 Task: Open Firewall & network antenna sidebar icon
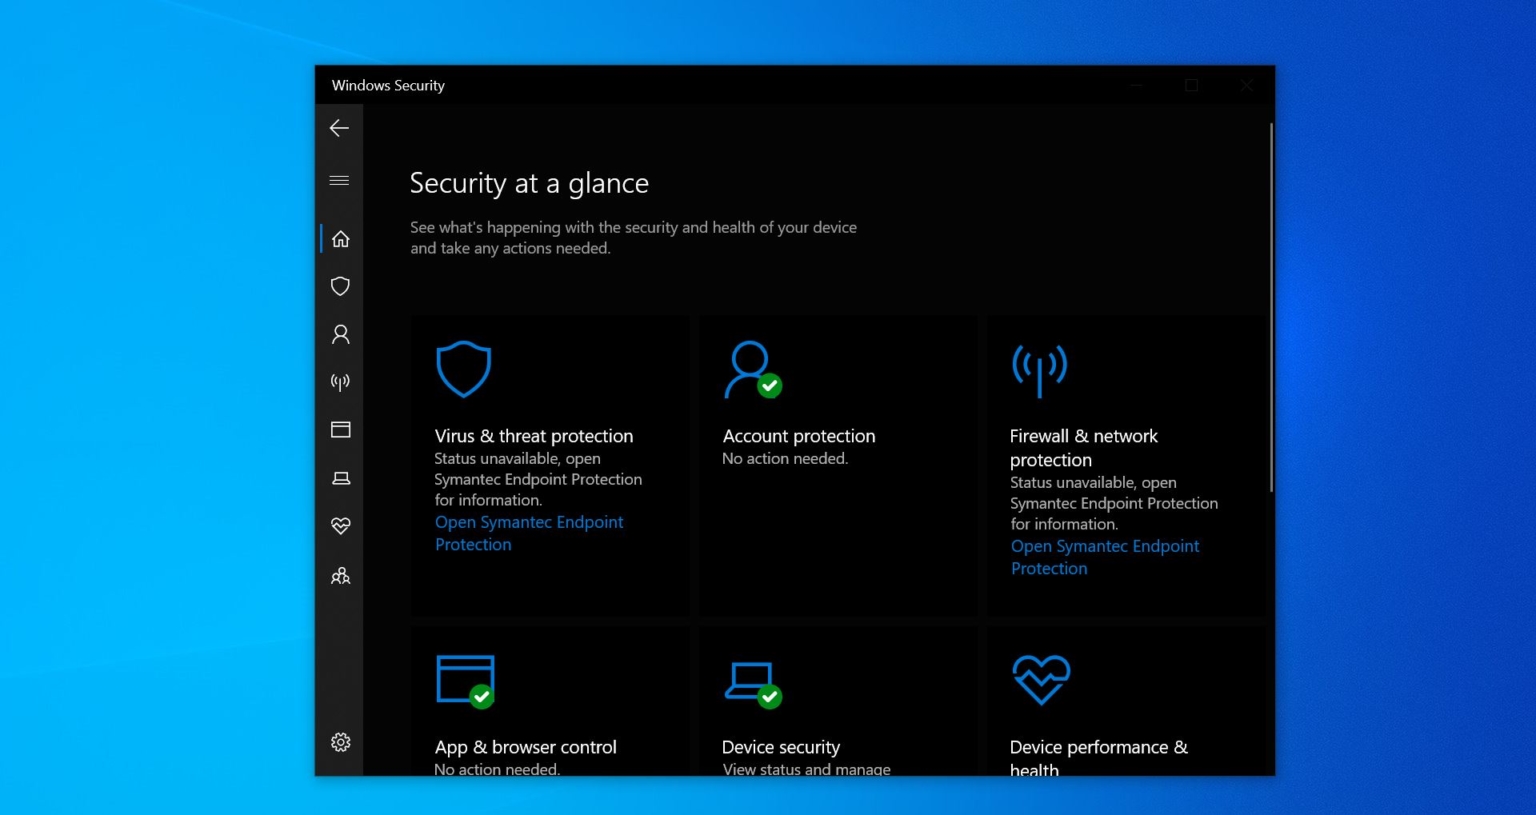340,382
